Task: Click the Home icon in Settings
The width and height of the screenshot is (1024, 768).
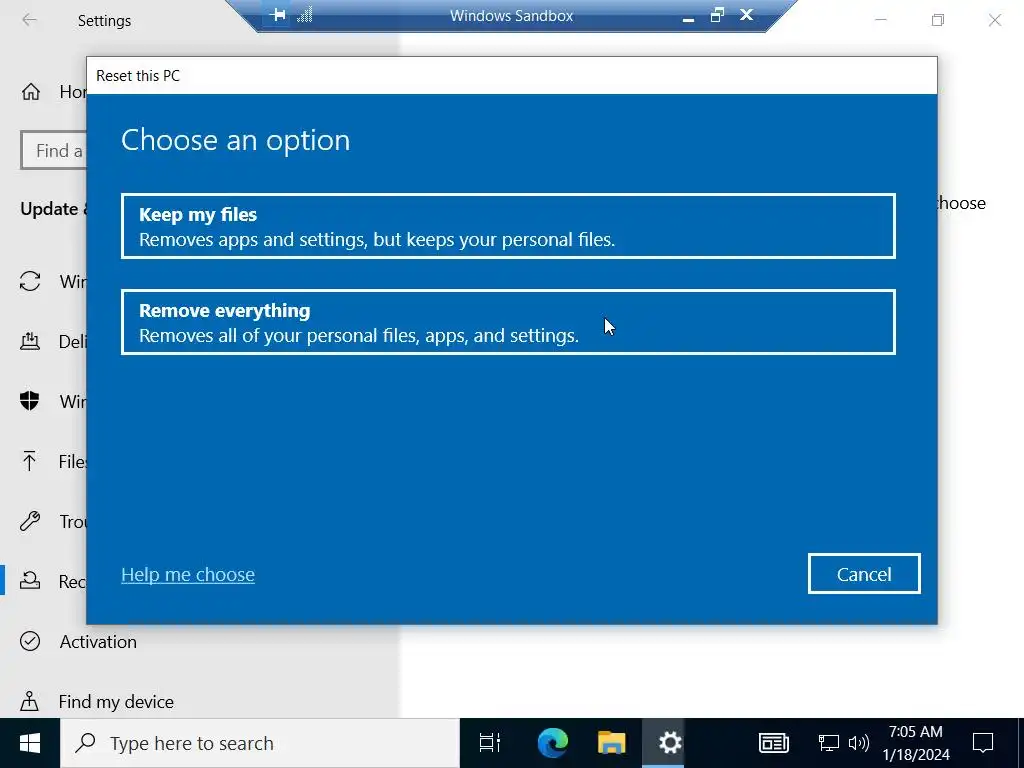Action: pyautogui.click(x=31, y=92)
